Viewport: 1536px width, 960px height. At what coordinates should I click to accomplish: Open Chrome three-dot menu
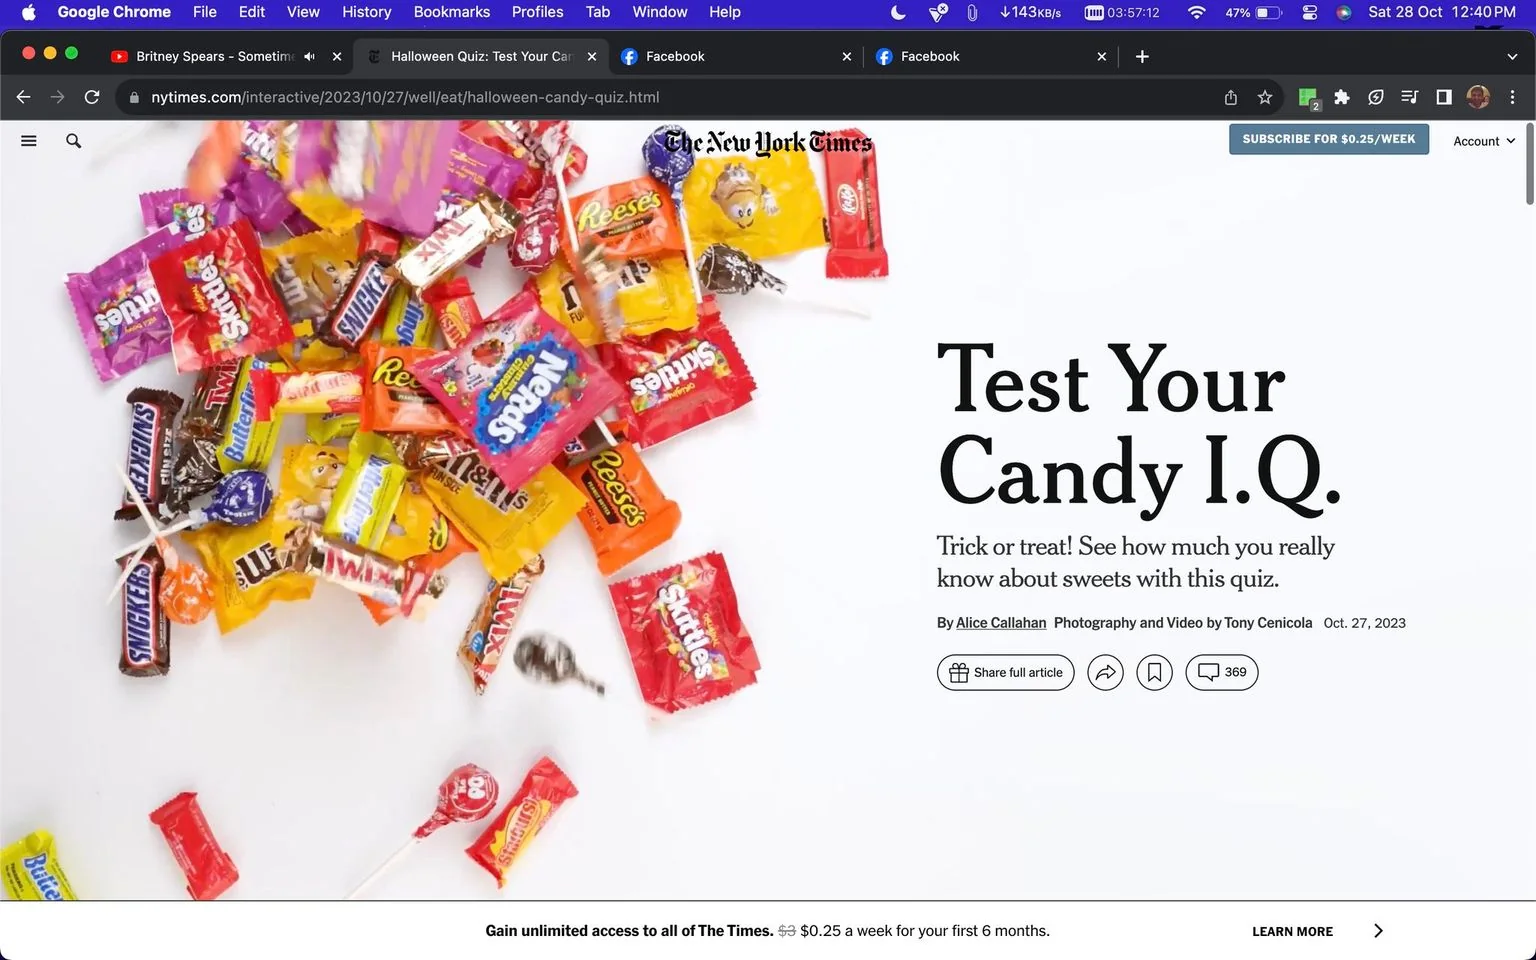tap(1512, 97)
